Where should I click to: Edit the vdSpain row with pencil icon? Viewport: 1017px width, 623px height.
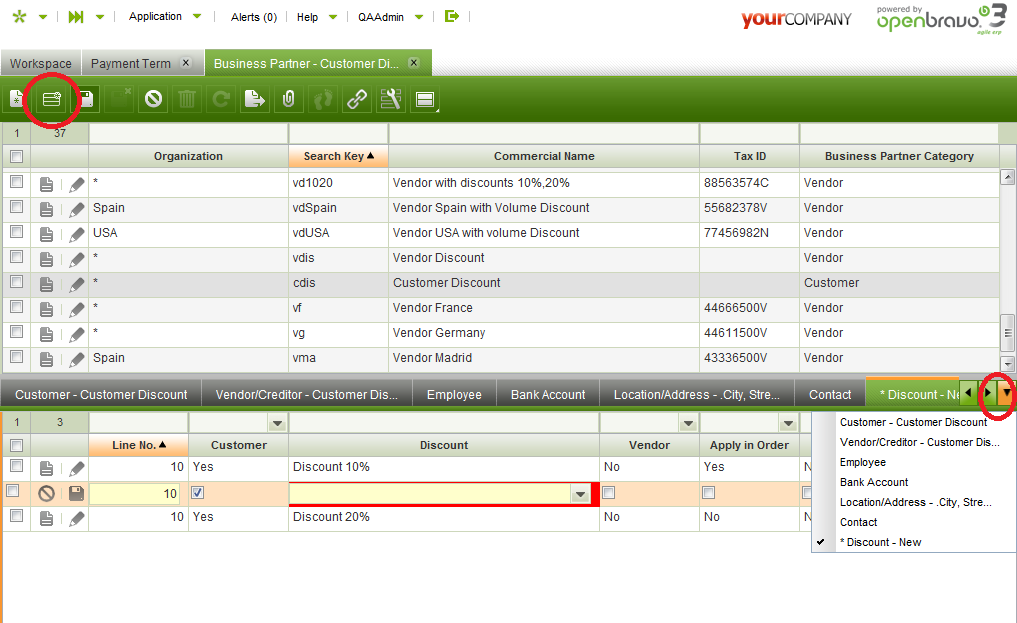(77, 209)
